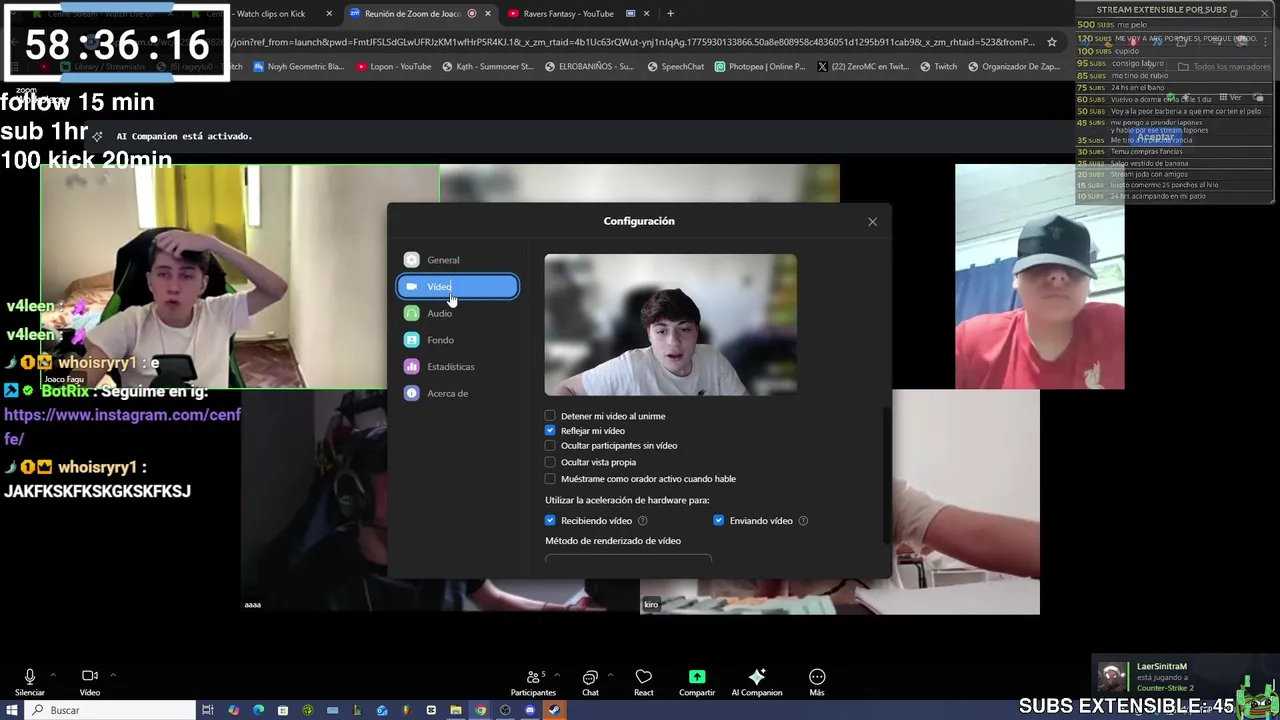Uncheck Enviando vídeo hardware acceleration
The width and height of the screenshot is (1280, 720).
click(718, 521)
